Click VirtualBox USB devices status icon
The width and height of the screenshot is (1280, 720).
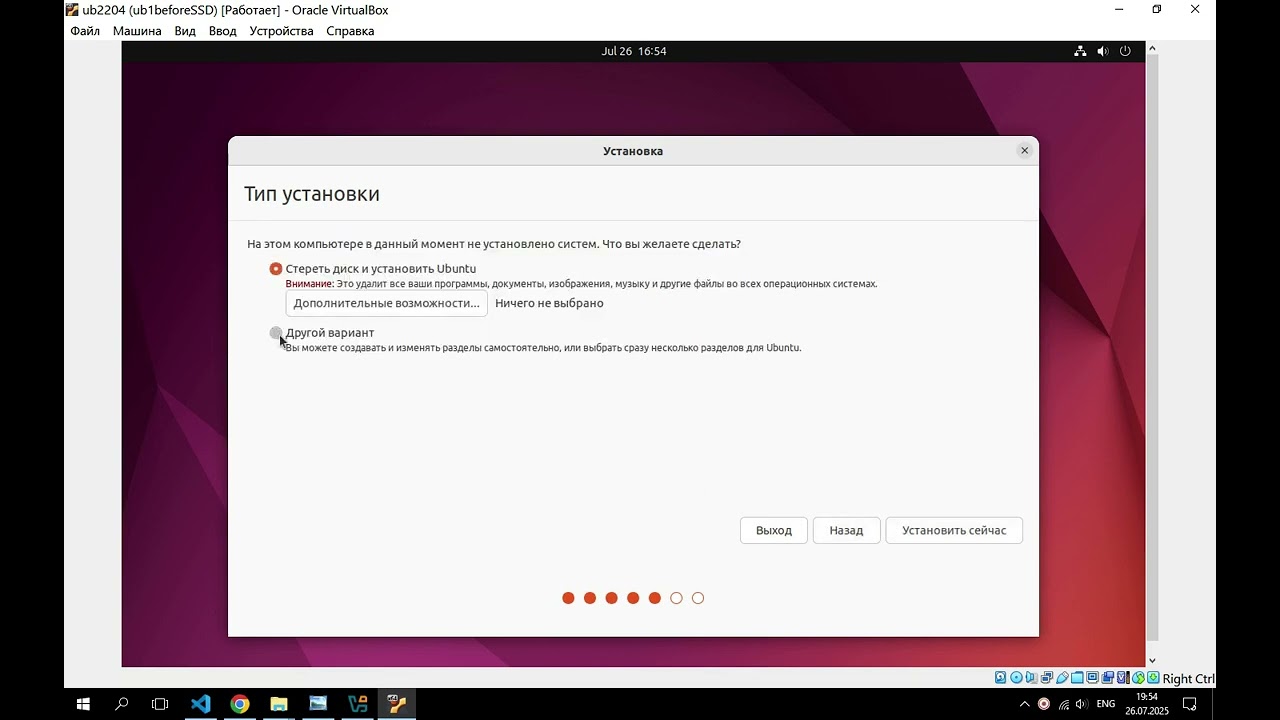coord(1062,678)
